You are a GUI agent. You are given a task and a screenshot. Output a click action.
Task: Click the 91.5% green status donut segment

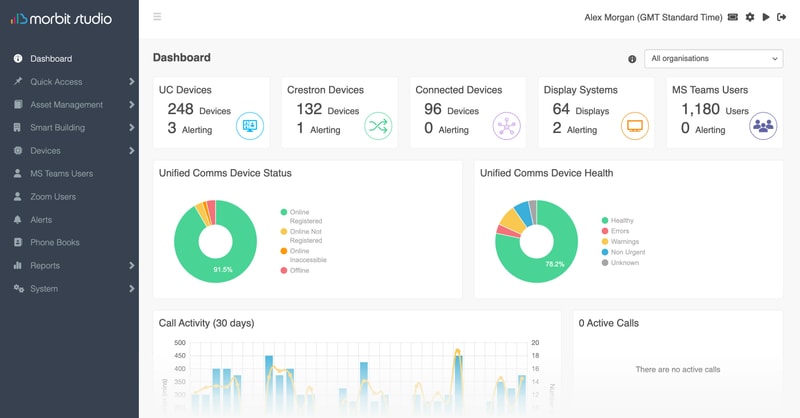click(x=223, y=269)
